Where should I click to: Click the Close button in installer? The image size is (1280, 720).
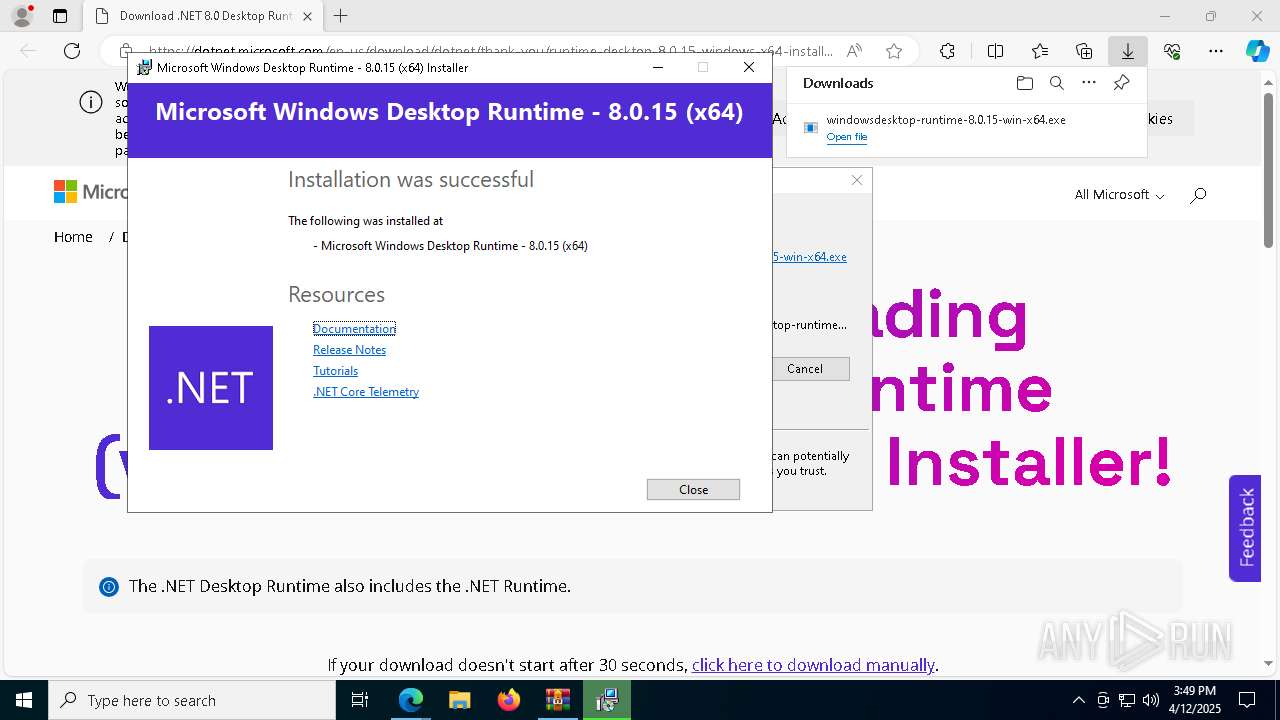coord(693,489)
